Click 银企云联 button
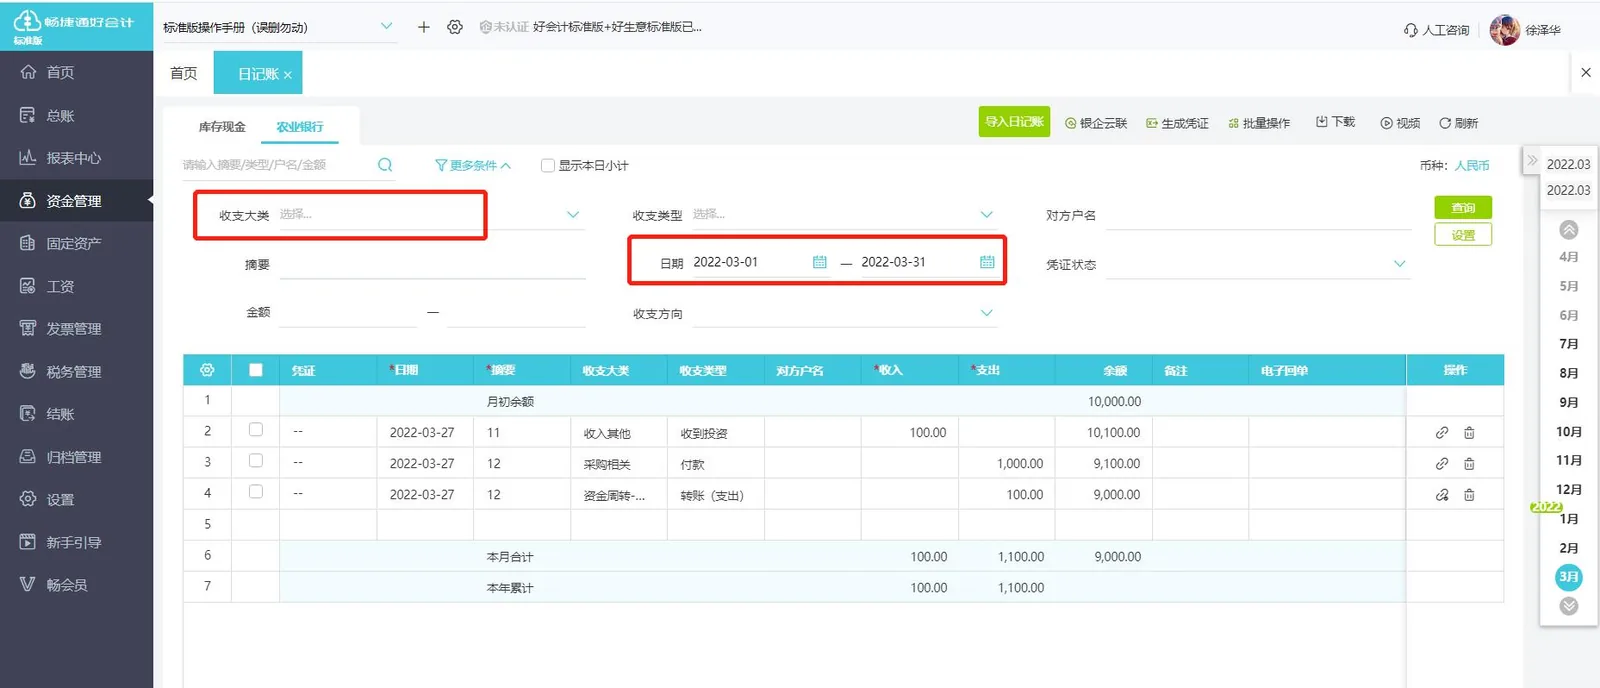This screenshot has height=688, width=1600. pos(1096,123)
